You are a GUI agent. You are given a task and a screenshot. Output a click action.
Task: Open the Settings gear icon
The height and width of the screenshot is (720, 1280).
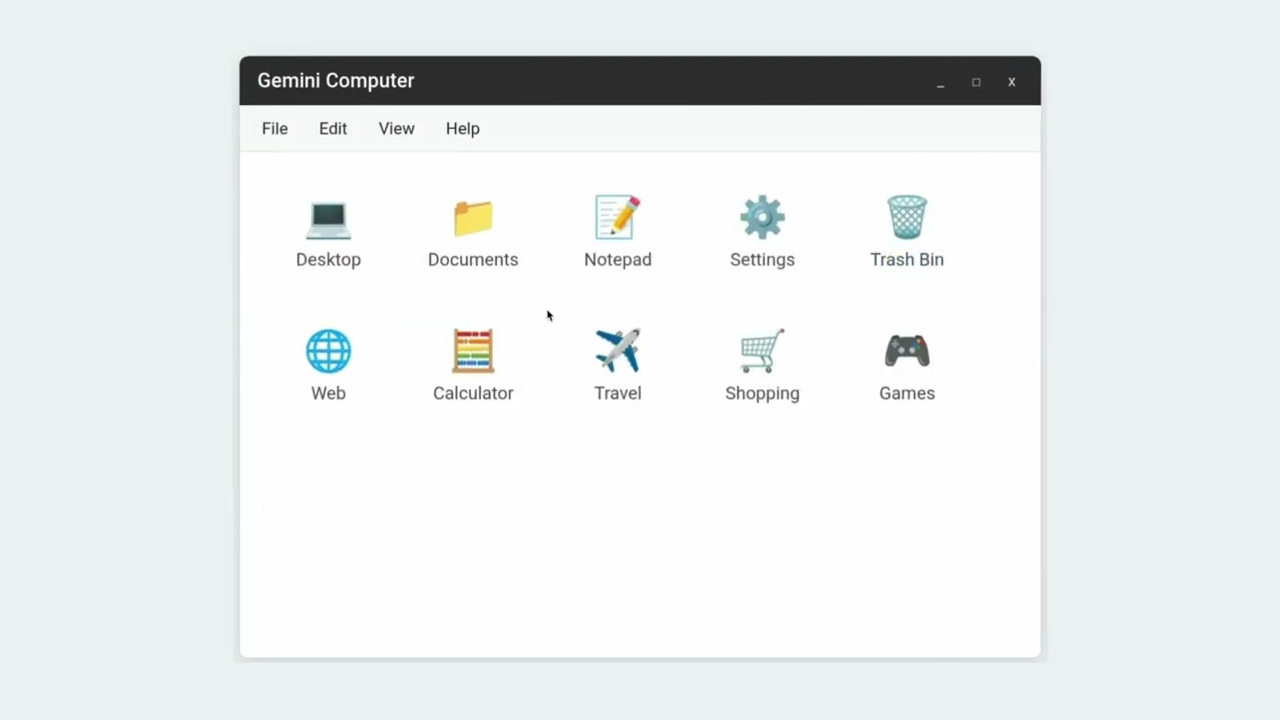point(762,218)
